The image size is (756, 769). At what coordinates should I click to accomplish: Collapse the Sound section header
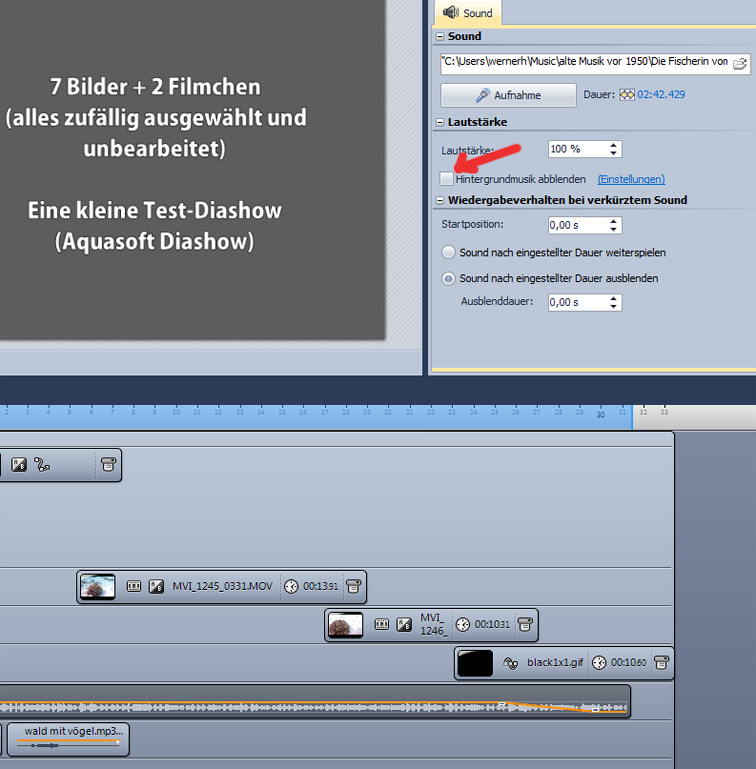(x=439, y=36)
